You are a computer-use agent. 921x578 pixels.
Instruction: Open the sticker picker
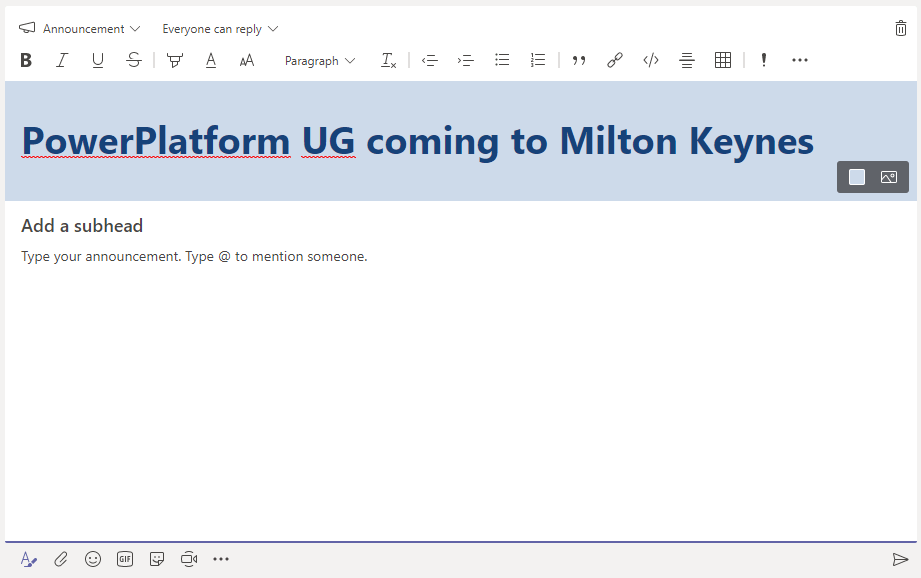(x=157, y=559)
